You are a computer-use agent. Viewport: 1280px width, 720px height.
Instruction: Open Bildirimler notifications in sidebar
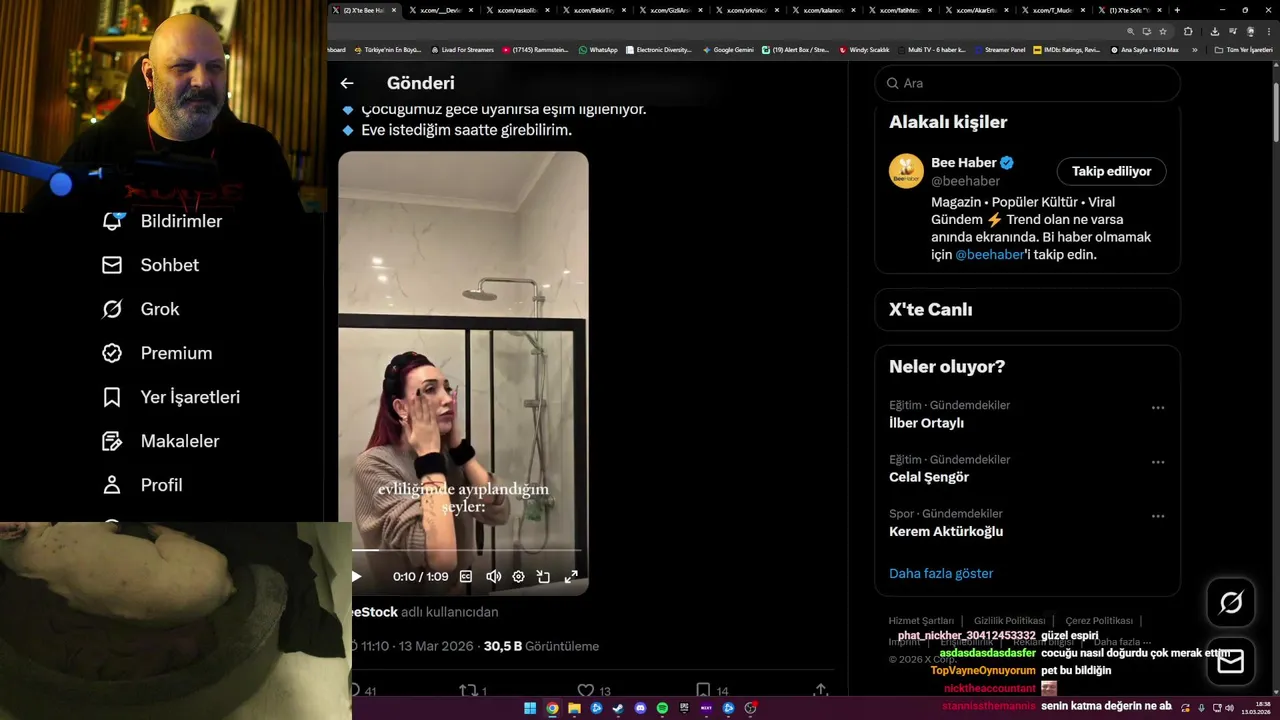[x=162, y=221]
